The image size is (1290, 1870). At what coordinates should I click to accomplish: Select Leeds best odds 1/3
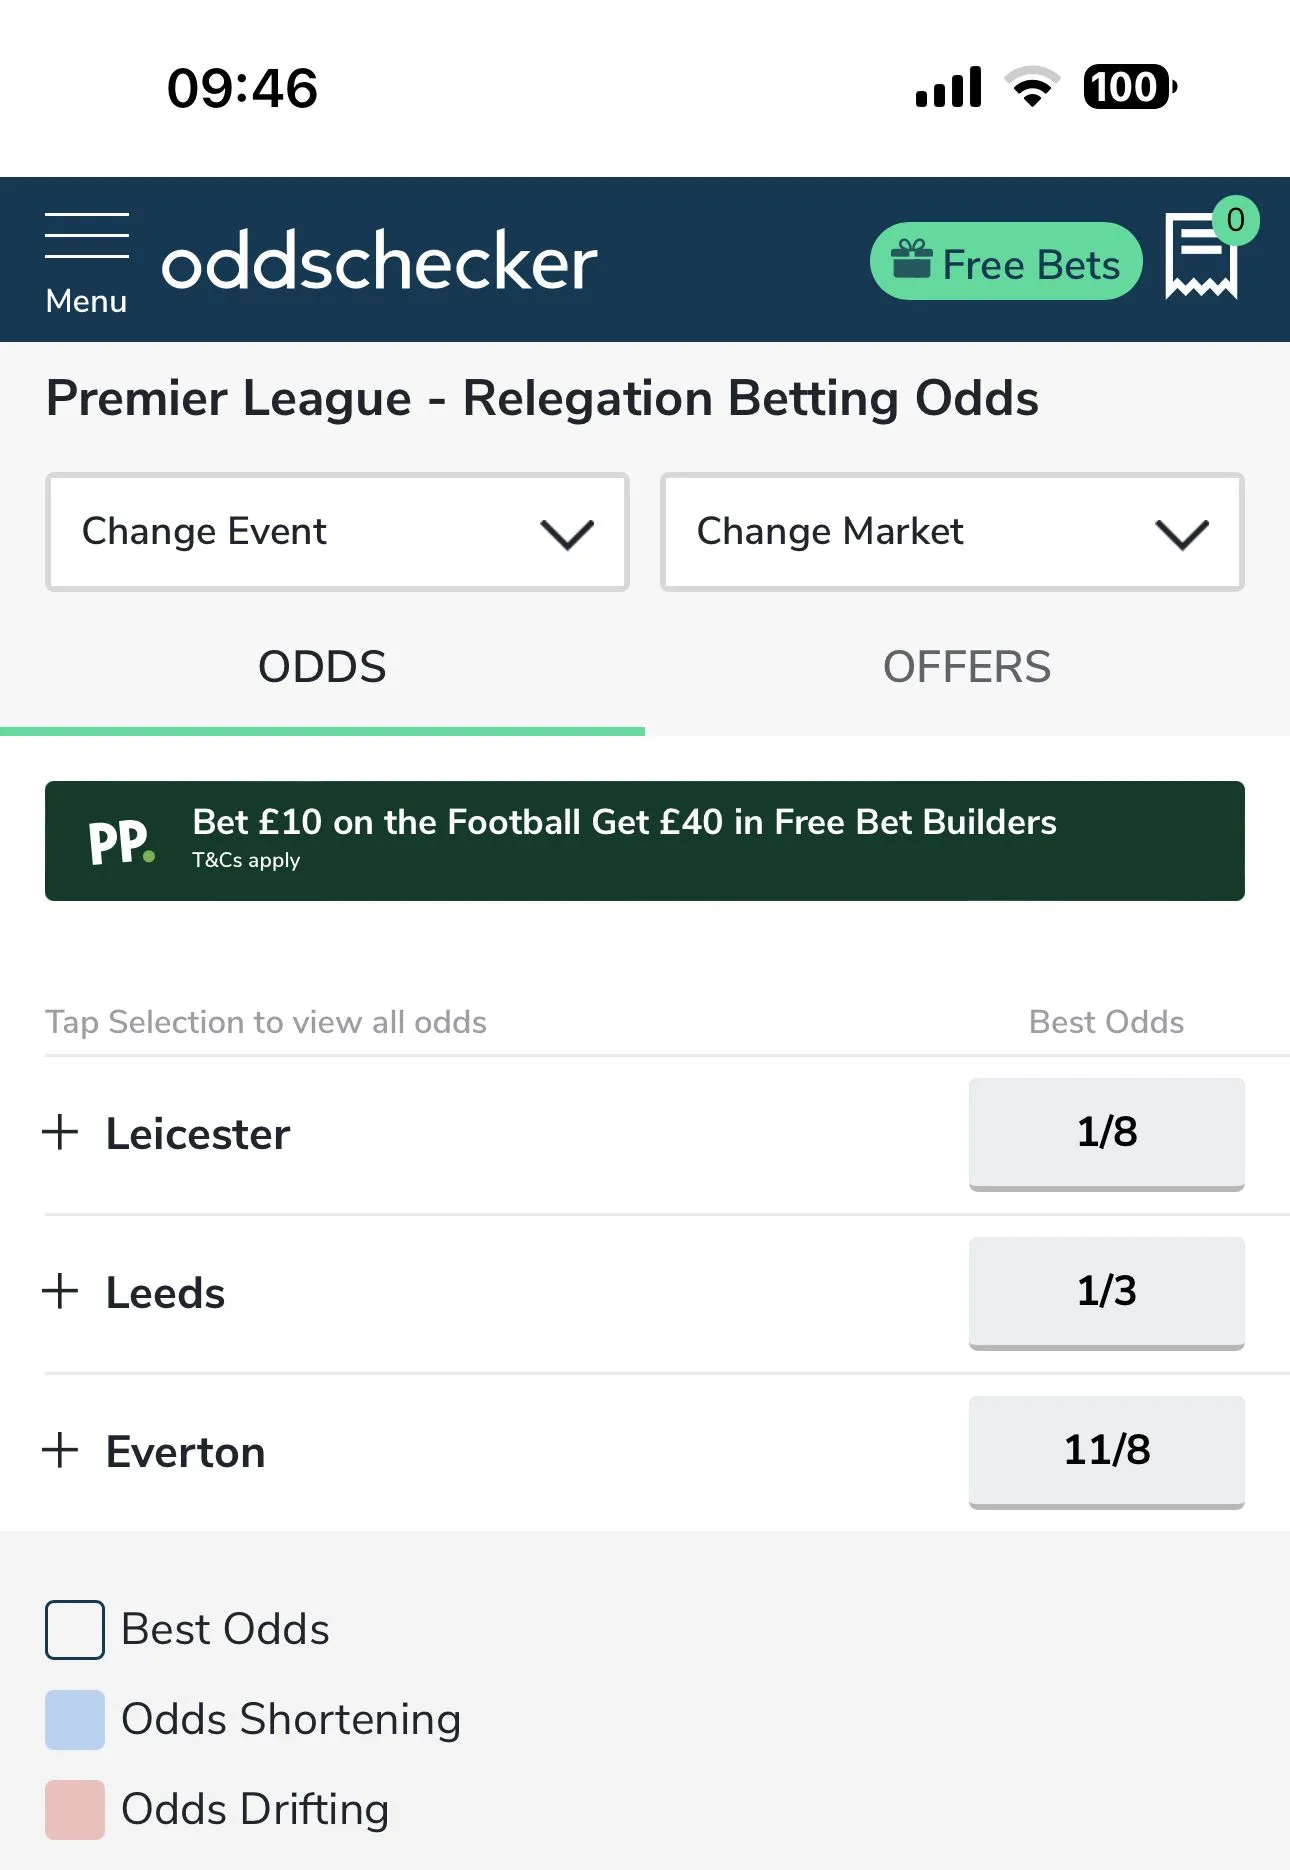[1106, 1292]
